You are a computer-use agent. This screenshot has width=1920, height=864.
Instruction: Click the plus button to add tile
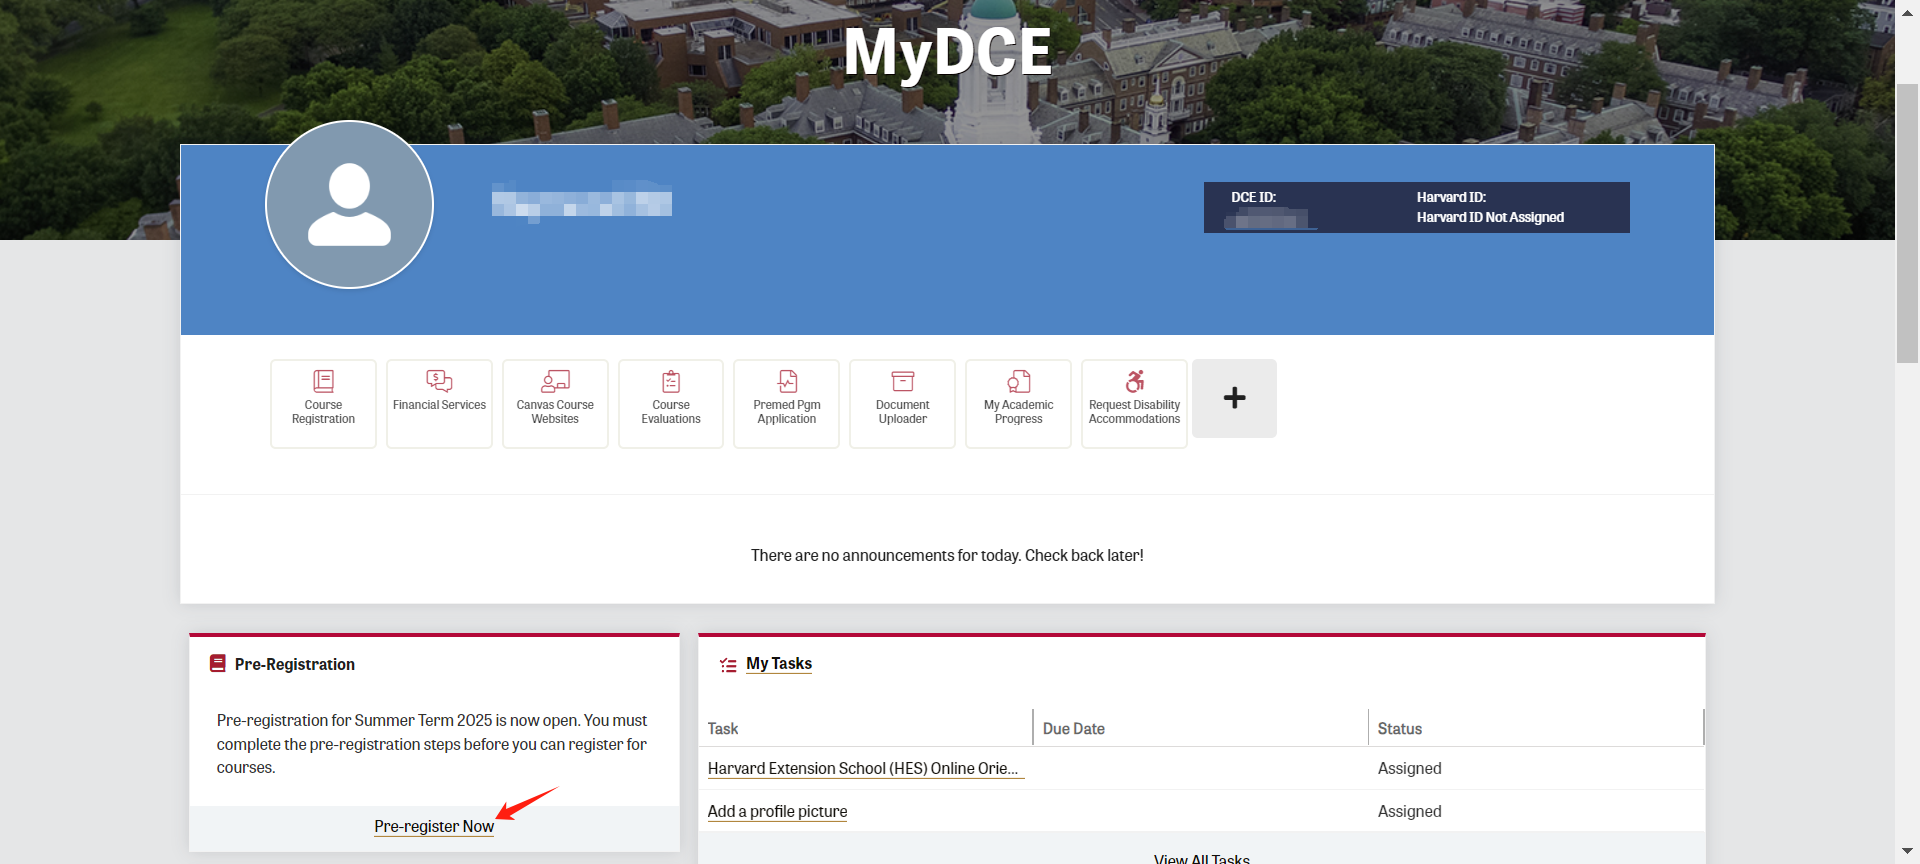click(1234, 398)
